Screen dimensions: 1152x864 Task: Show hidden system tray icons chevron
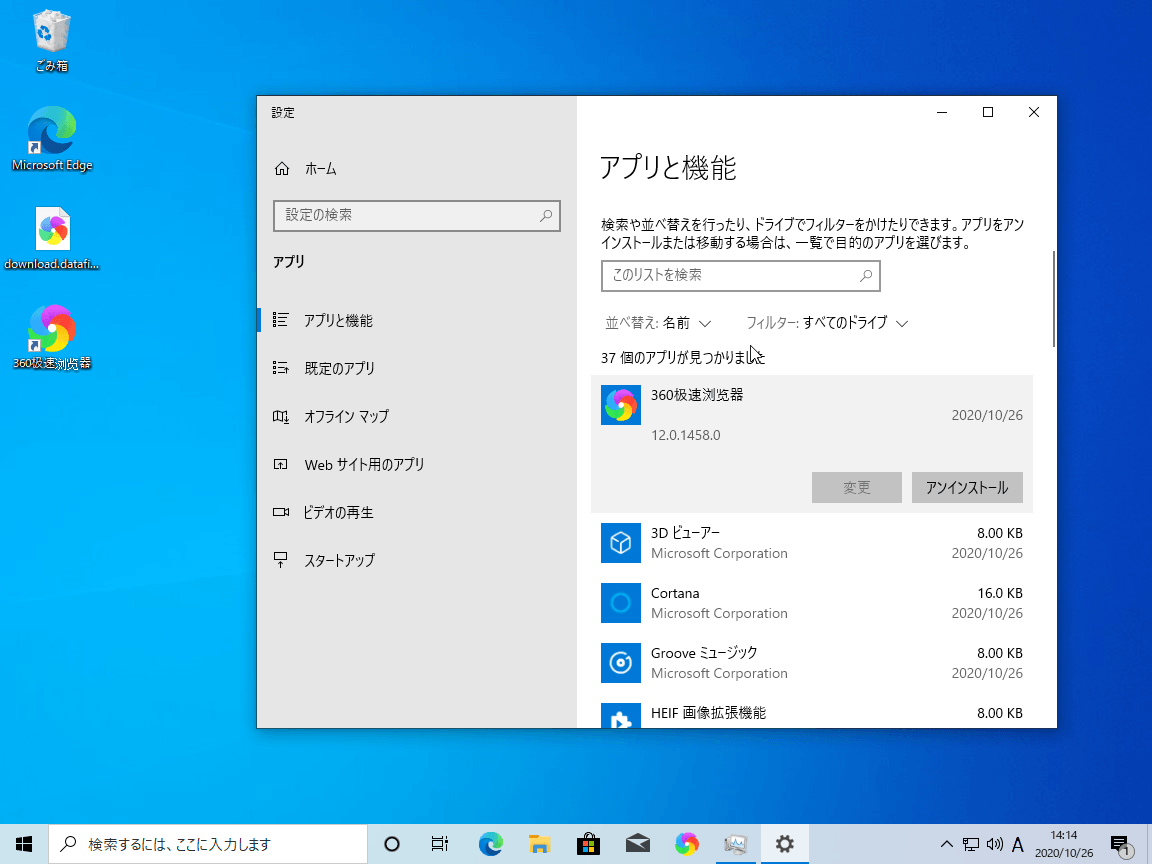tap(947, 844)
